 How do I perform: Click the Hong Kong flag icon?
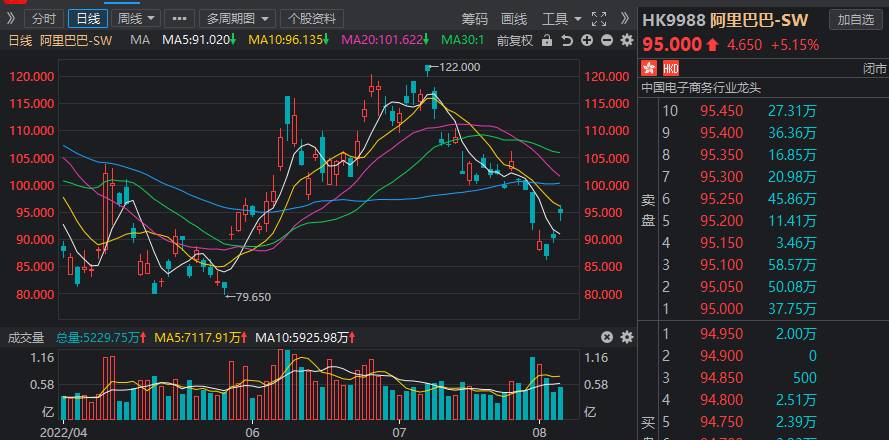(649, 69)
